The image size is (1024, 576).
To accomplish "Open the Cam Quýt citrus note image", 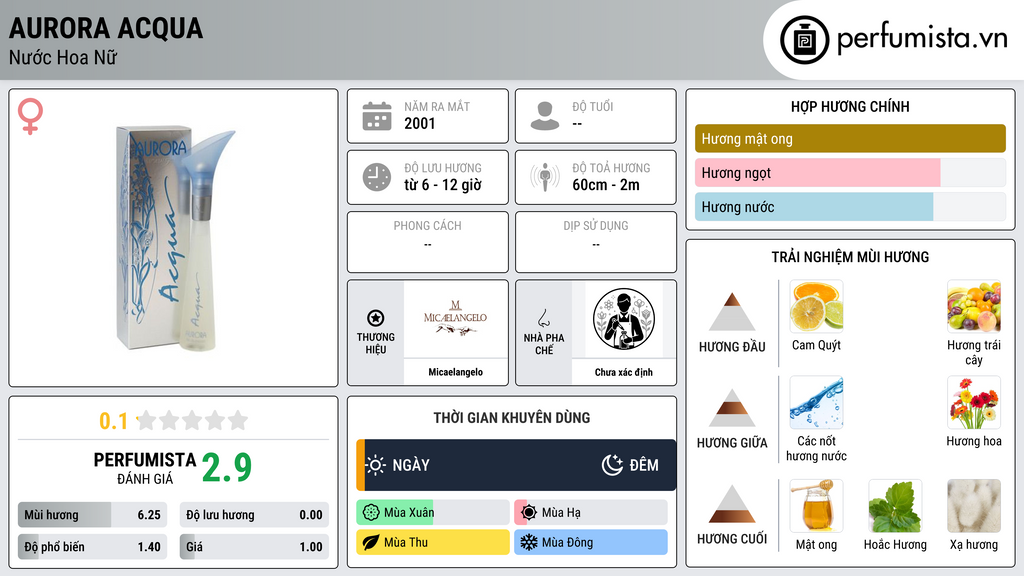I will click(x=816, y=307).
